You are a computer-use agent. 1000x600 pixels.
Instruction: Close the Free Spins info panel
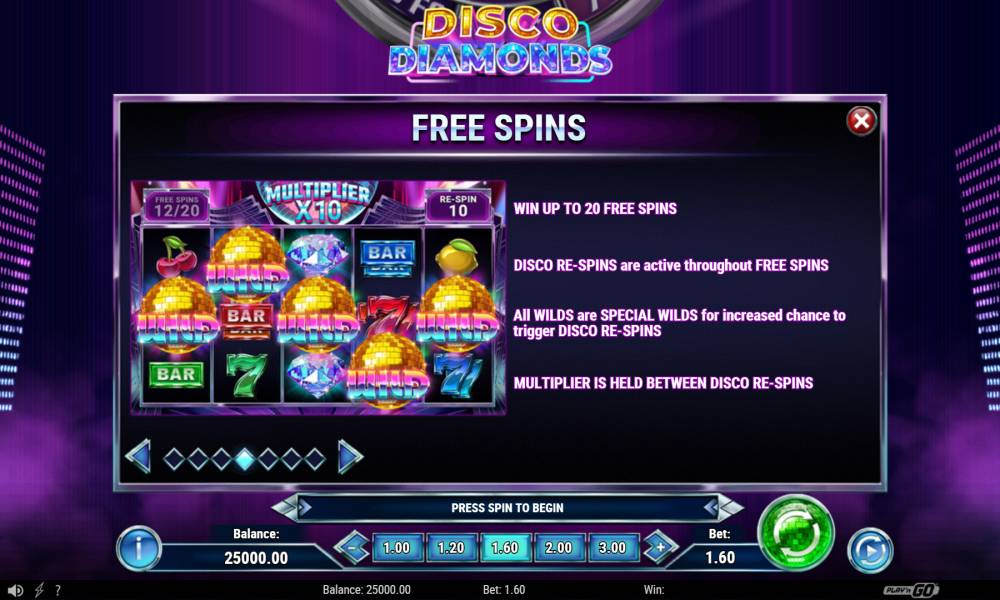click(861, 121)
